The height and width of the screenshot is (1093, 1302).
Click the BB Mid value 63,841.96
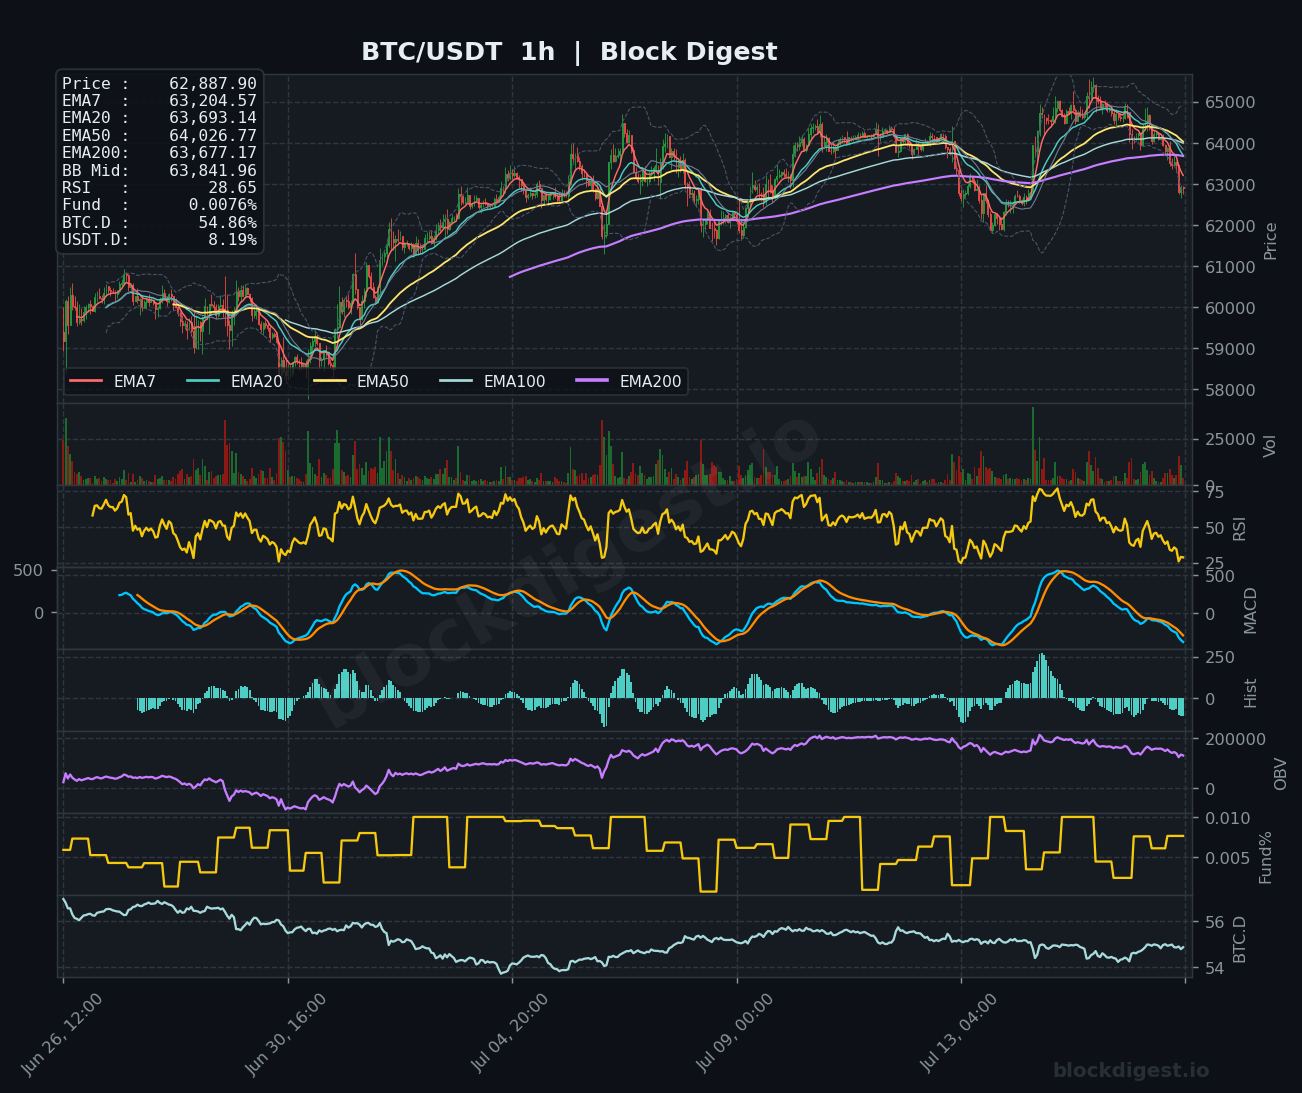pyautogui.click(x=212, y=171)
